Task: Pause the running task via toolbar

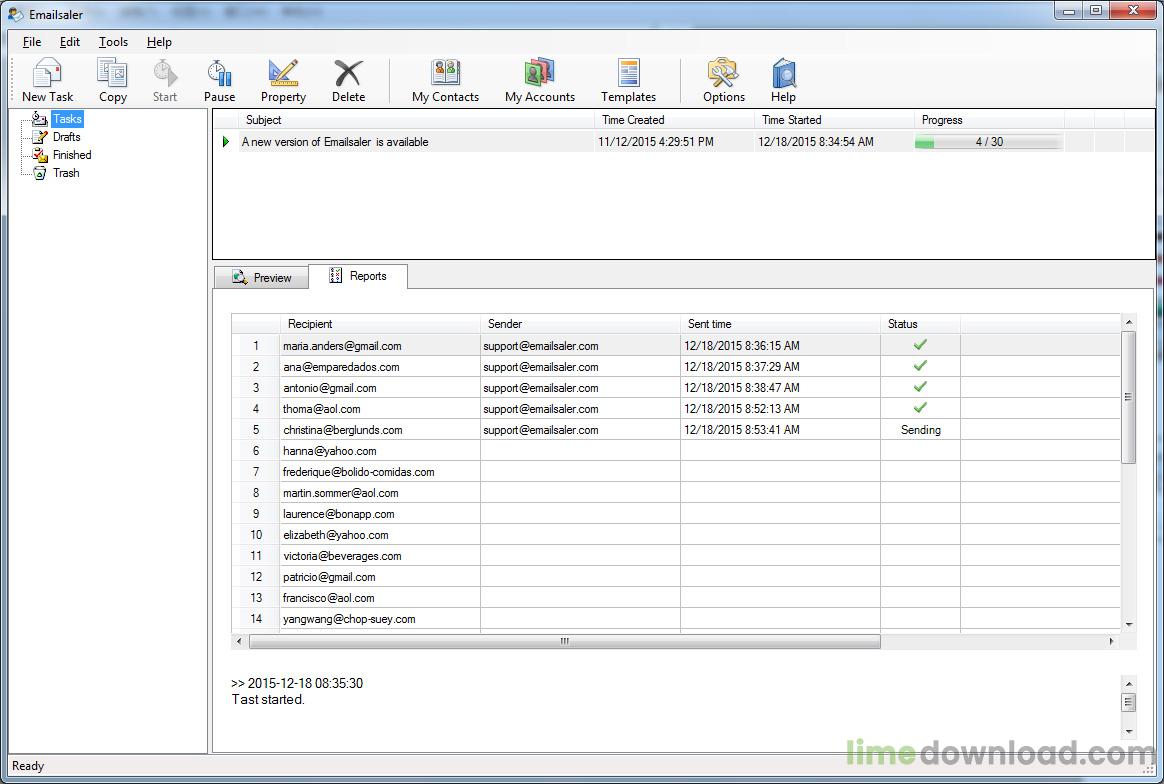Action: (219, 80)
